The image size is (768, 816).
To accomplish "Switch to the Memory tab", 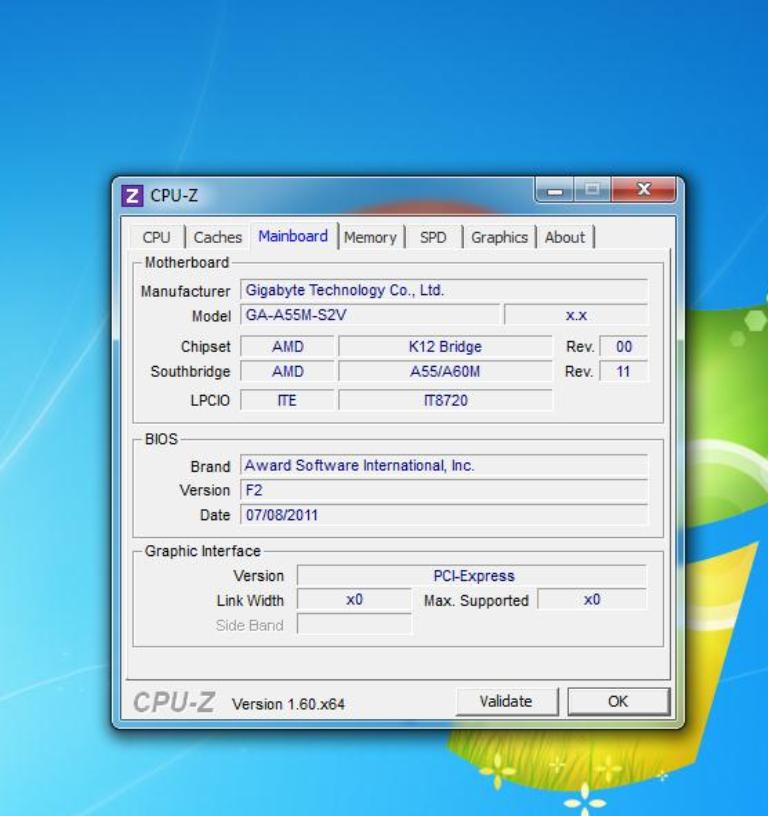I will (370, 237).
